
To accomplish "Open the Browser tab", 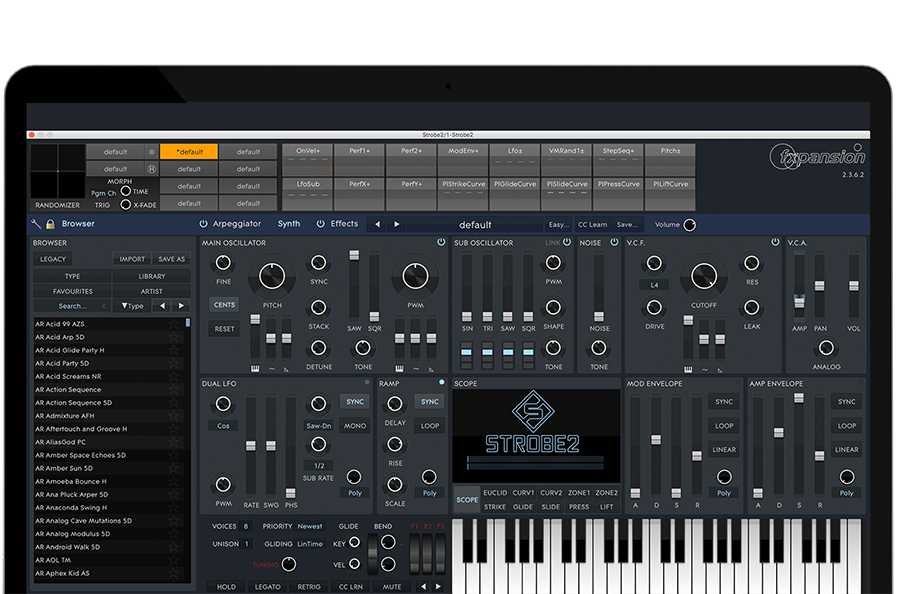I will click(78, 224).
